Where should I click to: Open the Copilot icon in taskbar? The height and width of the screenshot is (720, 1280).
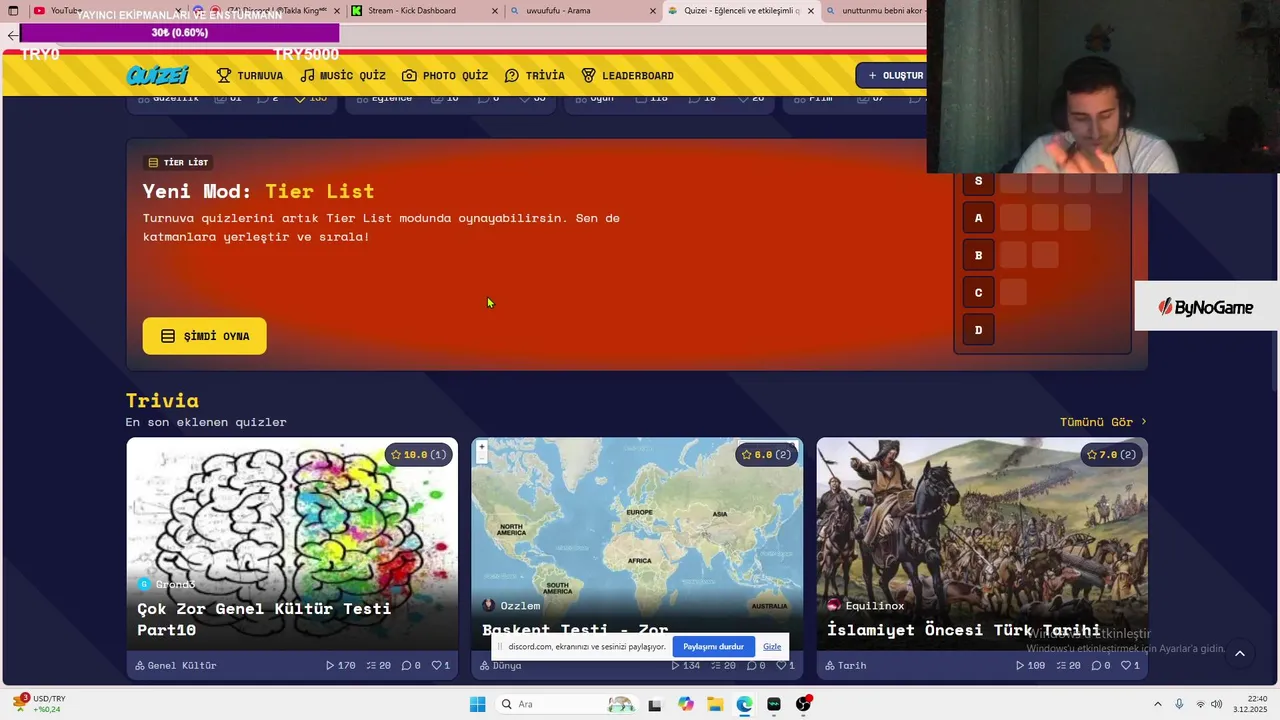[x=685, y=704]
